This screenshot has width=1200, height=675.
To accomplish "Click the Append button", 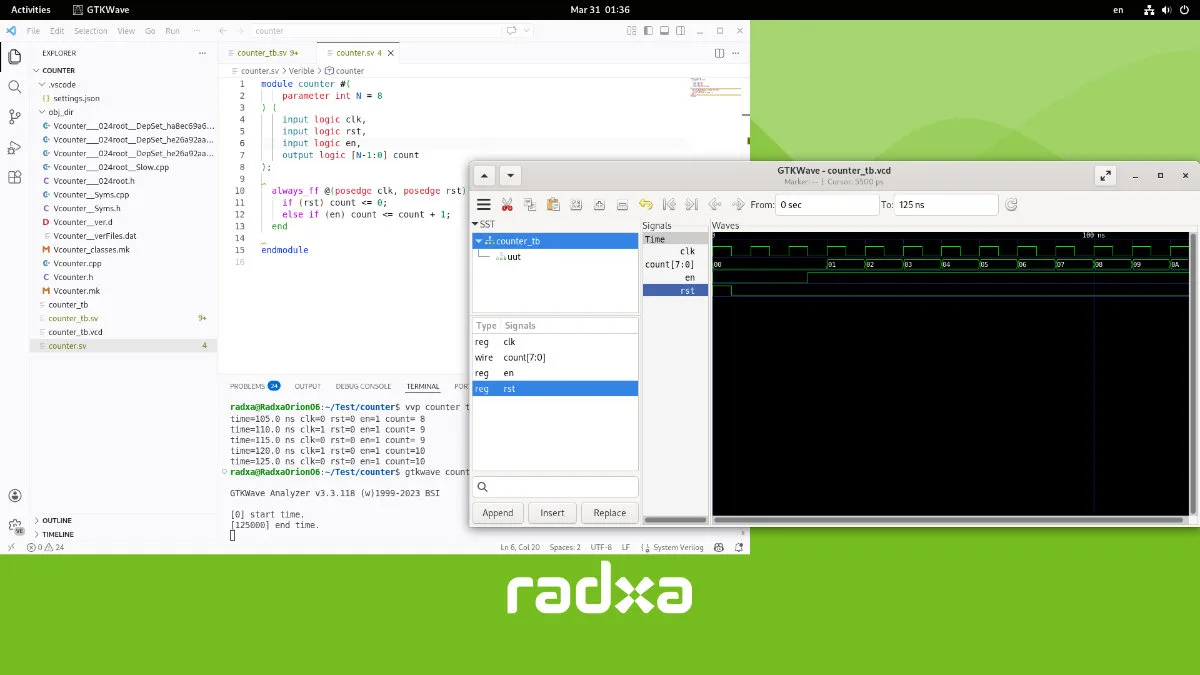I will coord(497,513).
